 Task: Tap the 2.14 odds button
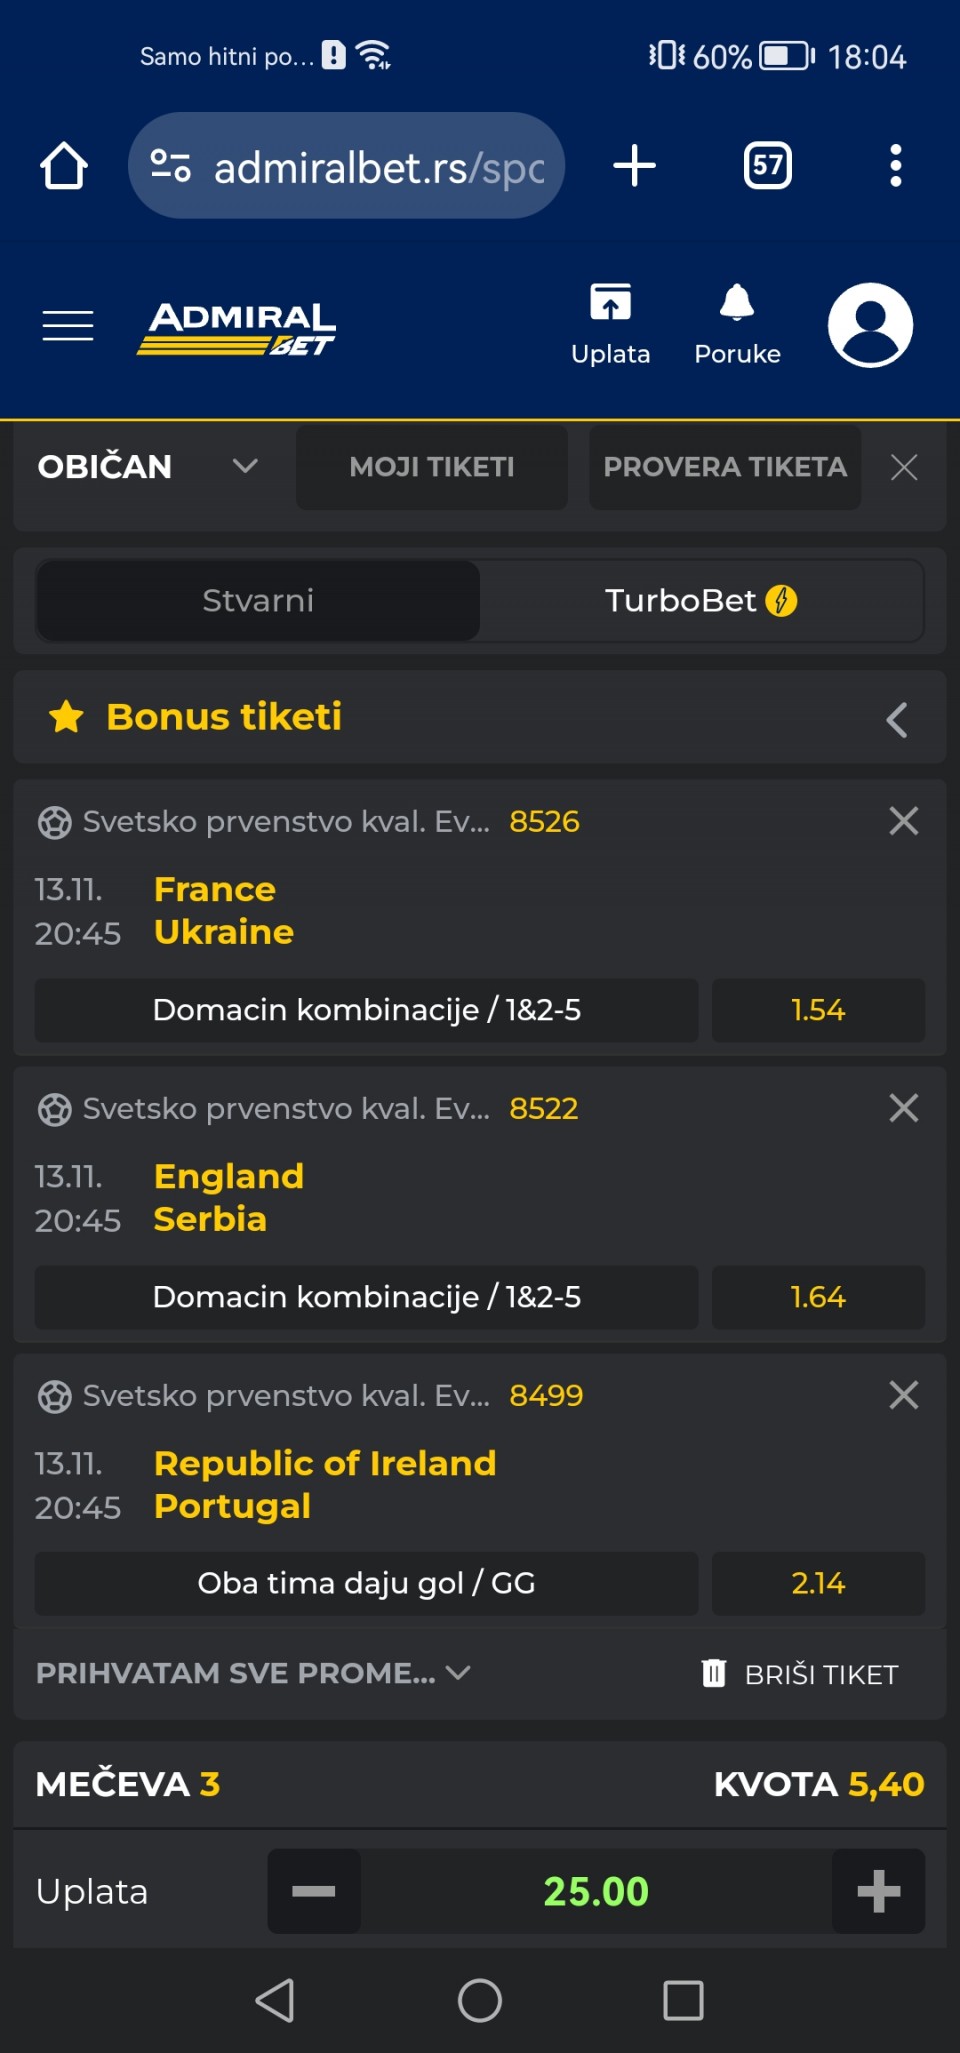click(x=817, y=1583)
